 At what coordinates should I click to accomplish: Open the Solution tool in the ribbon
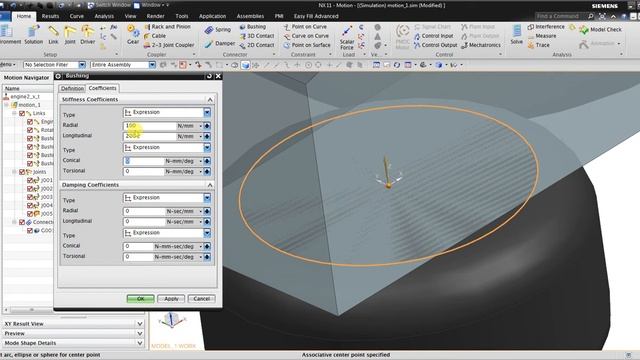click(x=33, y=35)
